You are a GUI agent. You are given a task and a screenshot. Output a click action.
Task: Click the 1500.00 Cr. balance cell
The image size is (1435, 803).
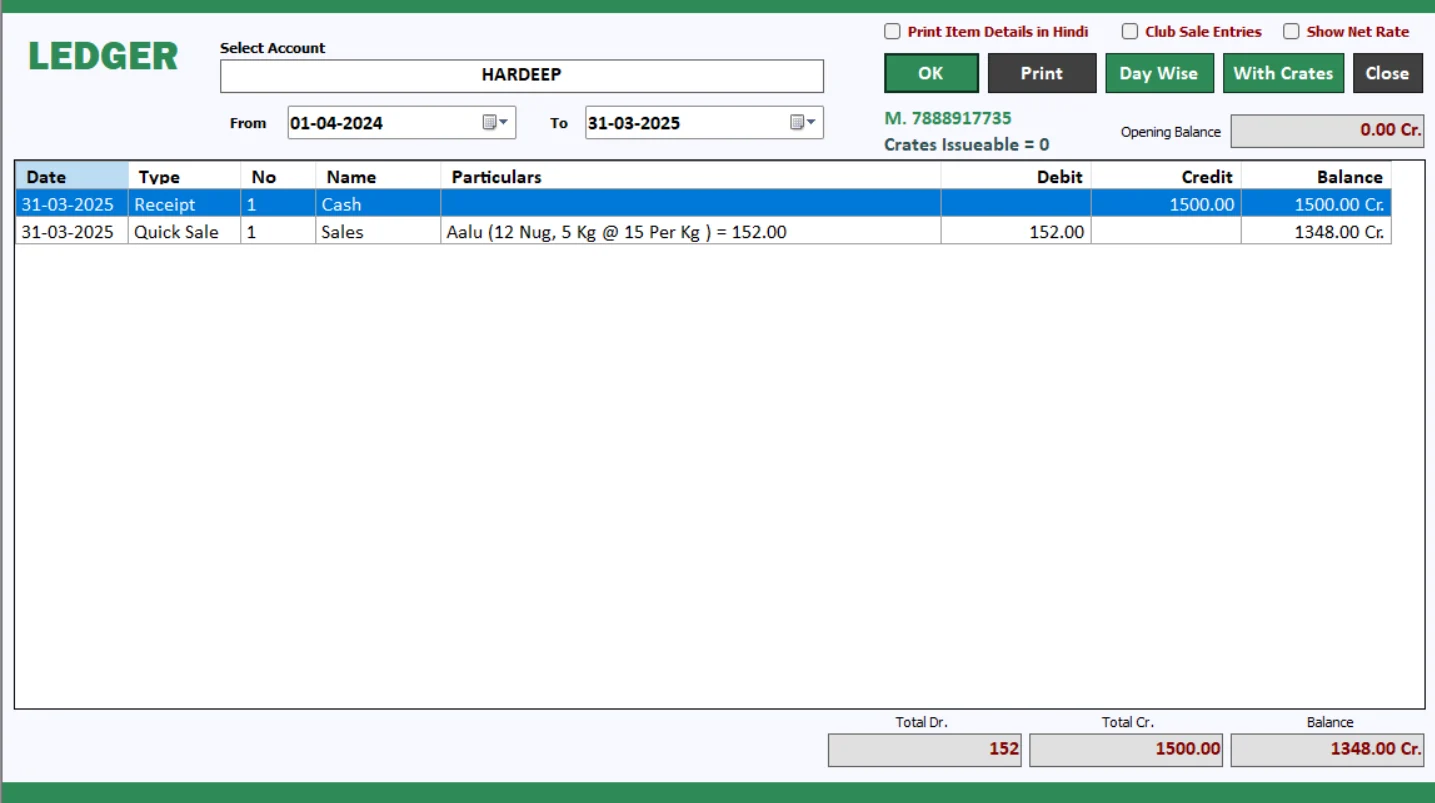tap(1316, 204)
